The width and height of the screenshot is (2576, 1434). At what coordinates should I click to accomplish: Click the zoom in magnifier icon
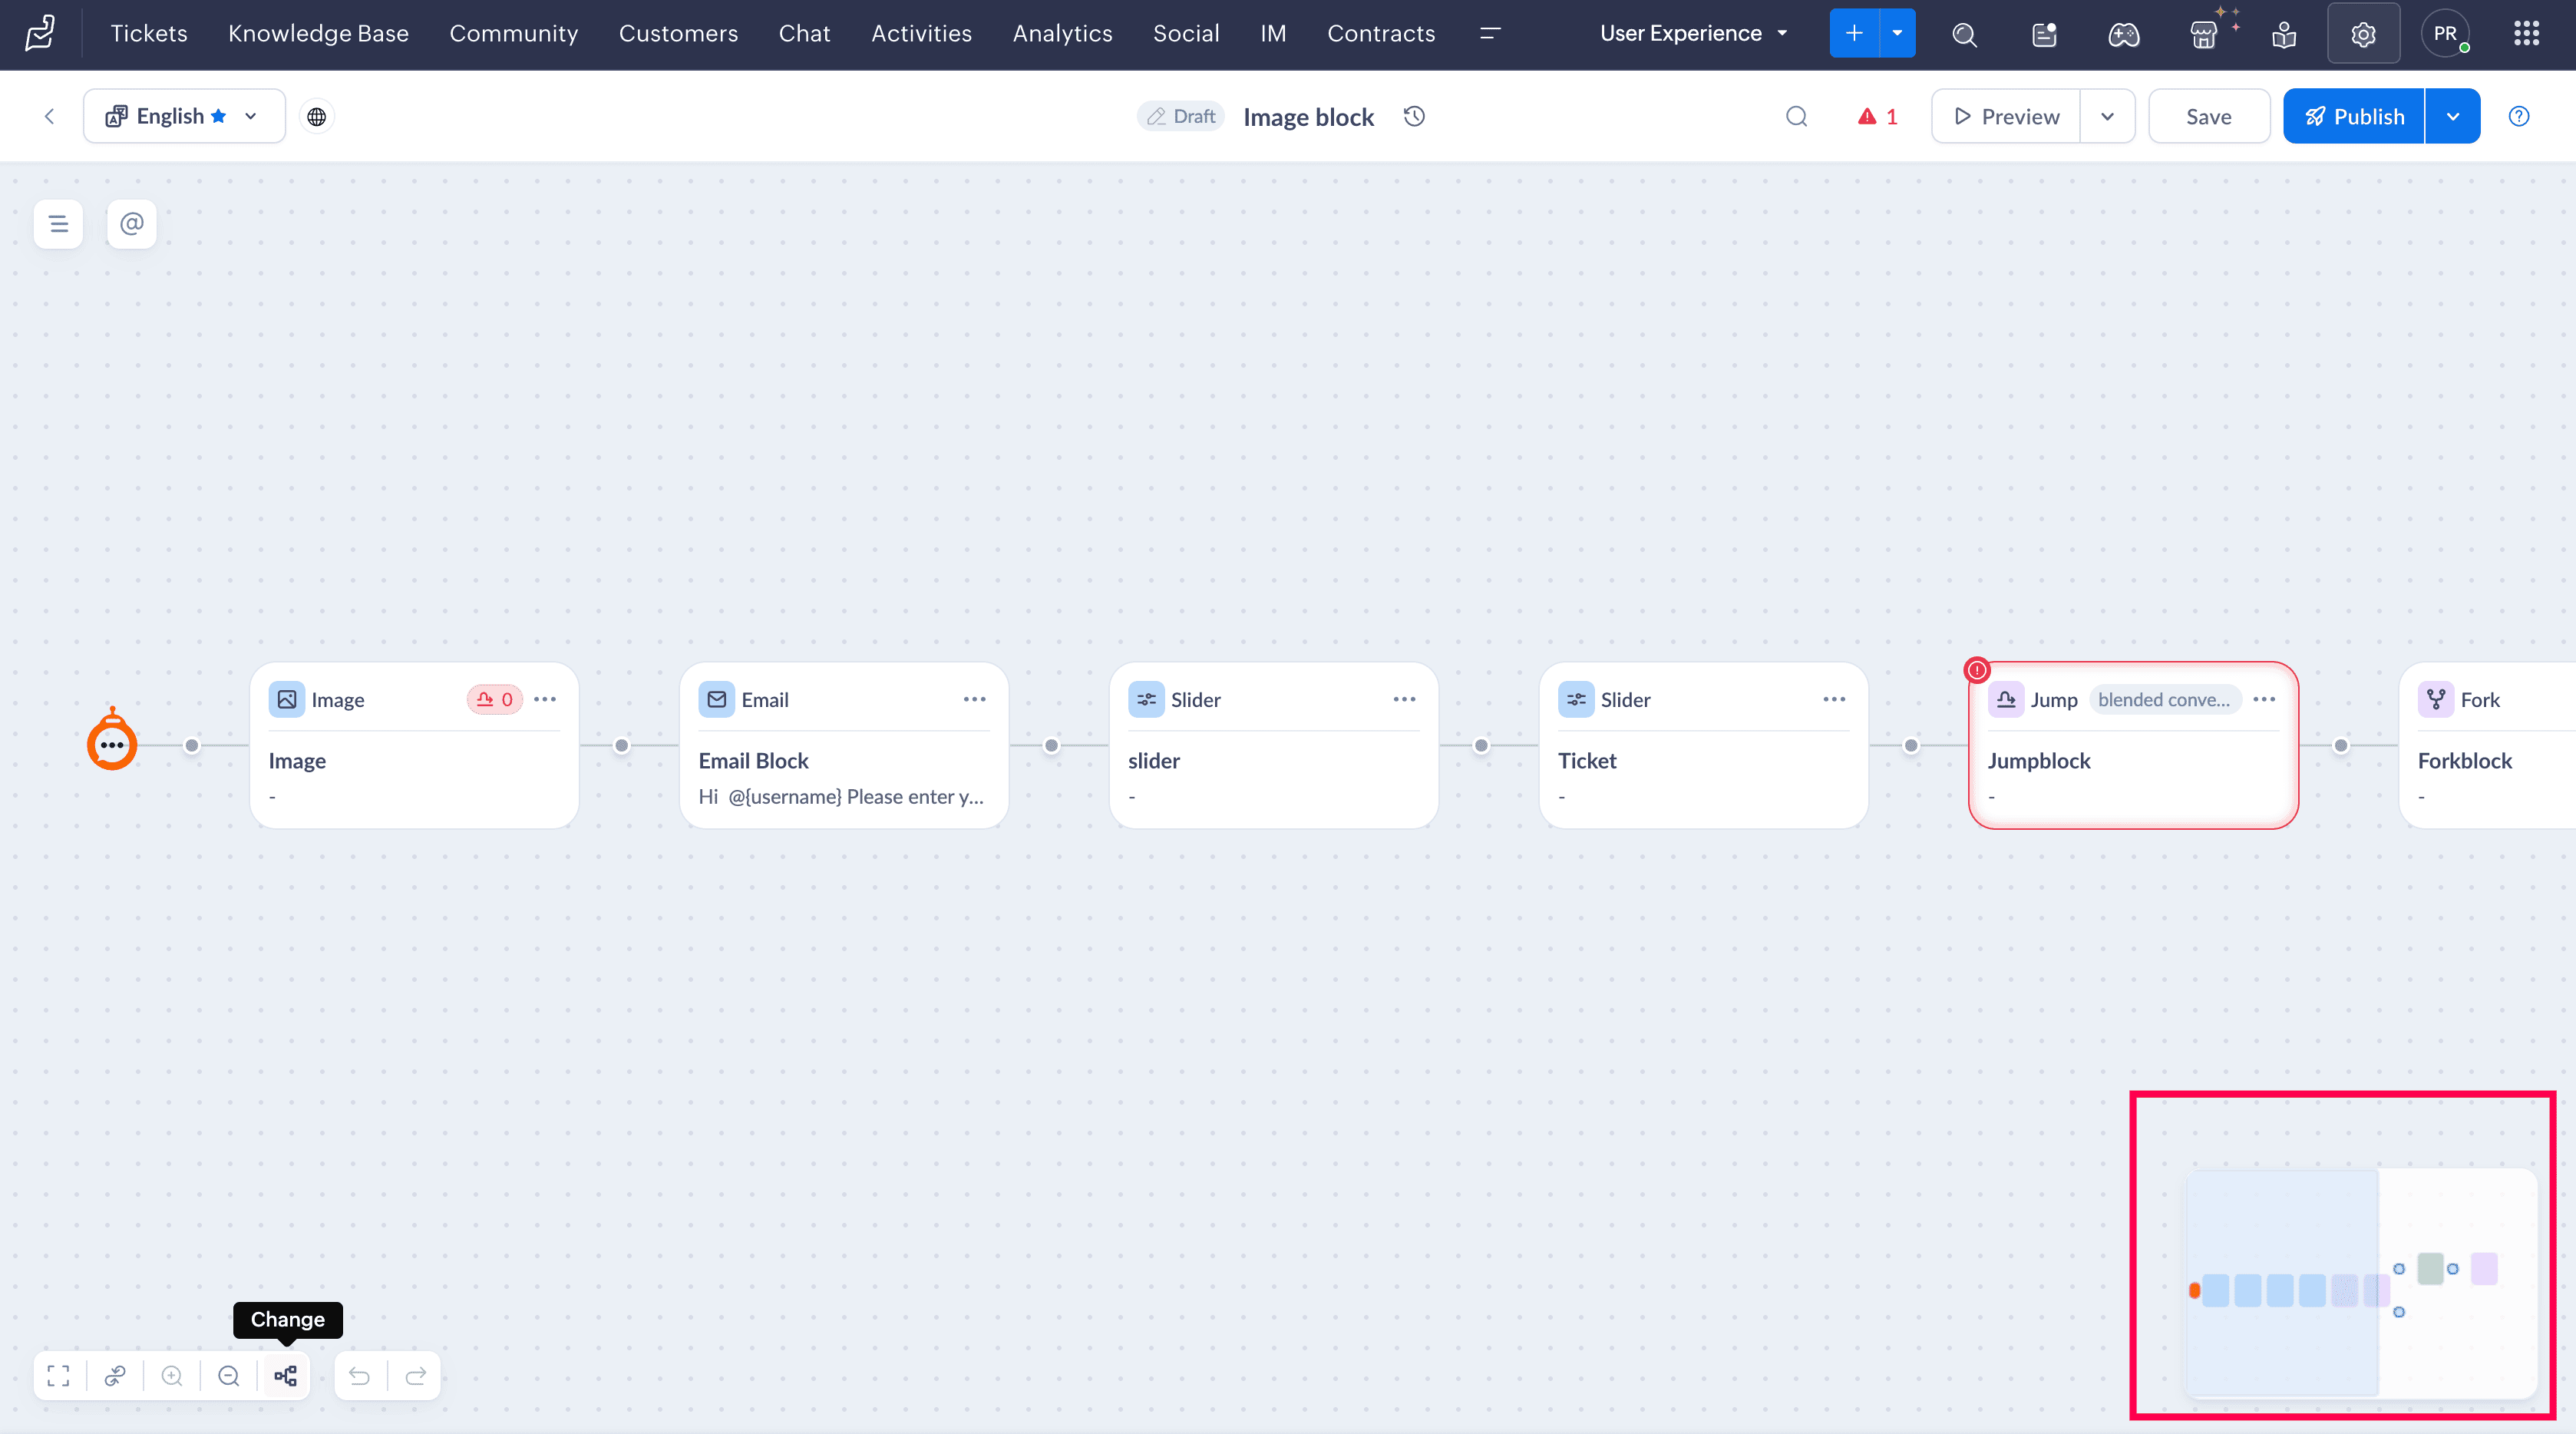click(x=172, y=1376)
